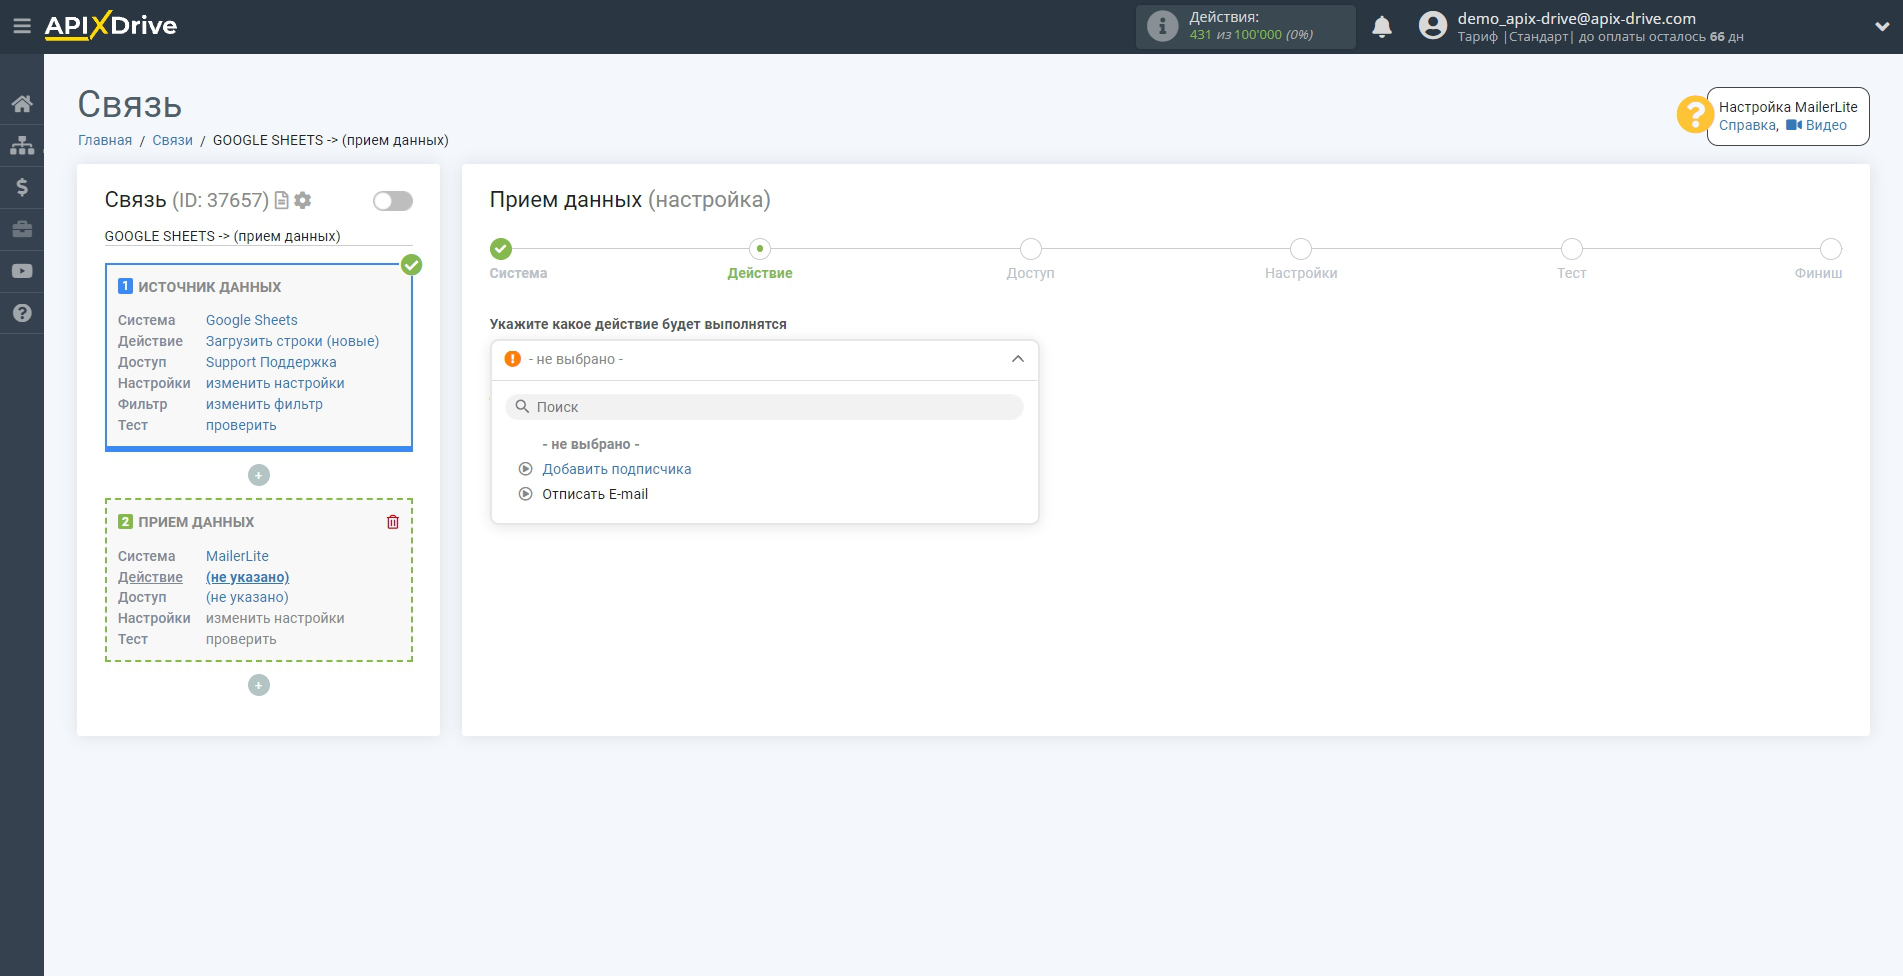Add a step below data receiving block
Screen dimensions: 1903x976
tap(259, 685)
